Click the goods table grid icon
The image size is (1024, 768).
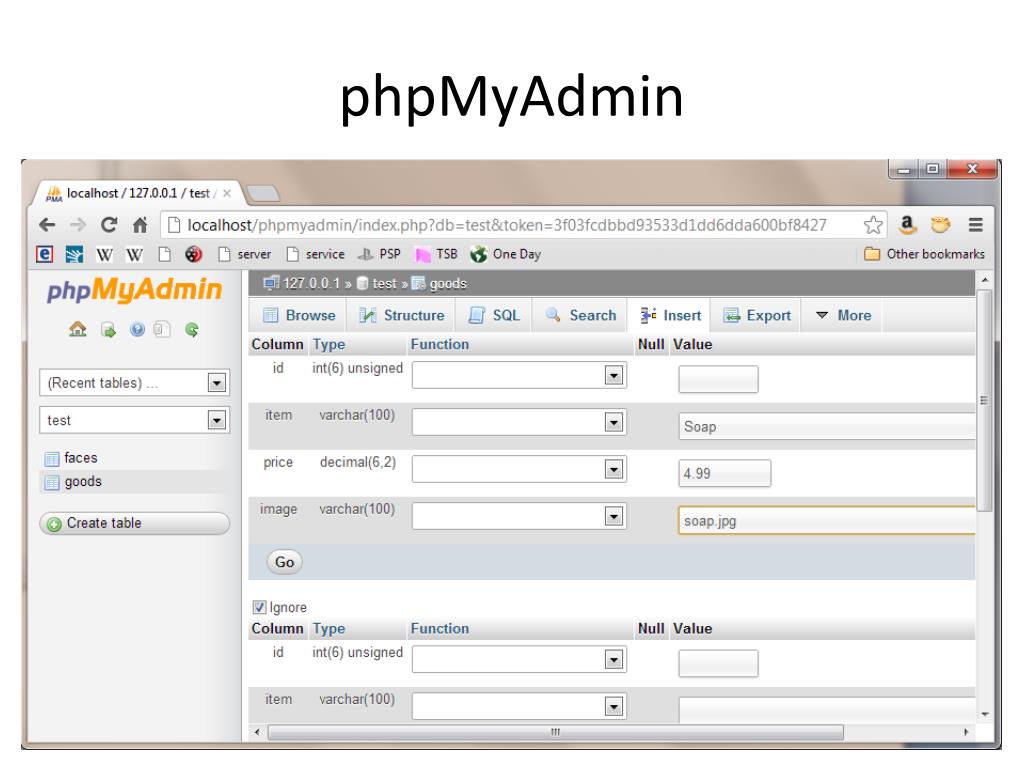coord(52,483)
